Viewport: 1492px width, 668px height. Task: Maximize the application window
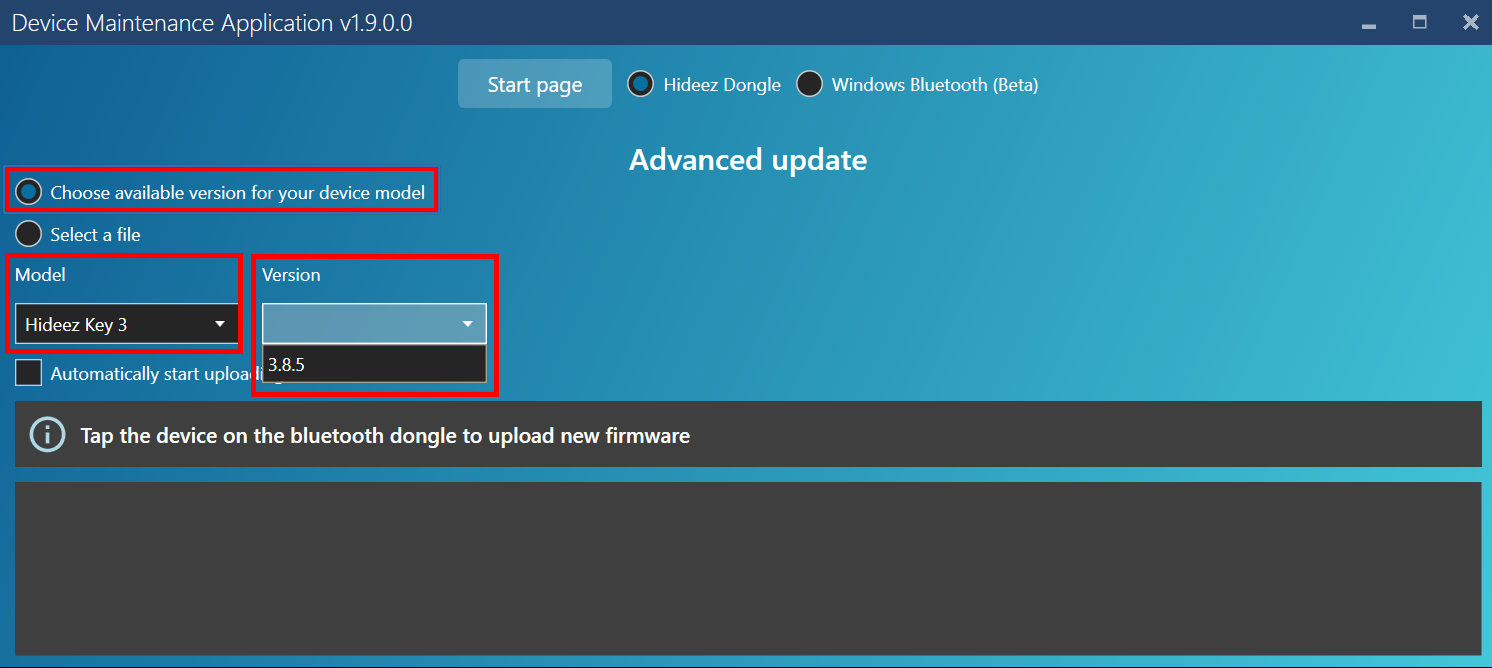tap(1419, 22)
